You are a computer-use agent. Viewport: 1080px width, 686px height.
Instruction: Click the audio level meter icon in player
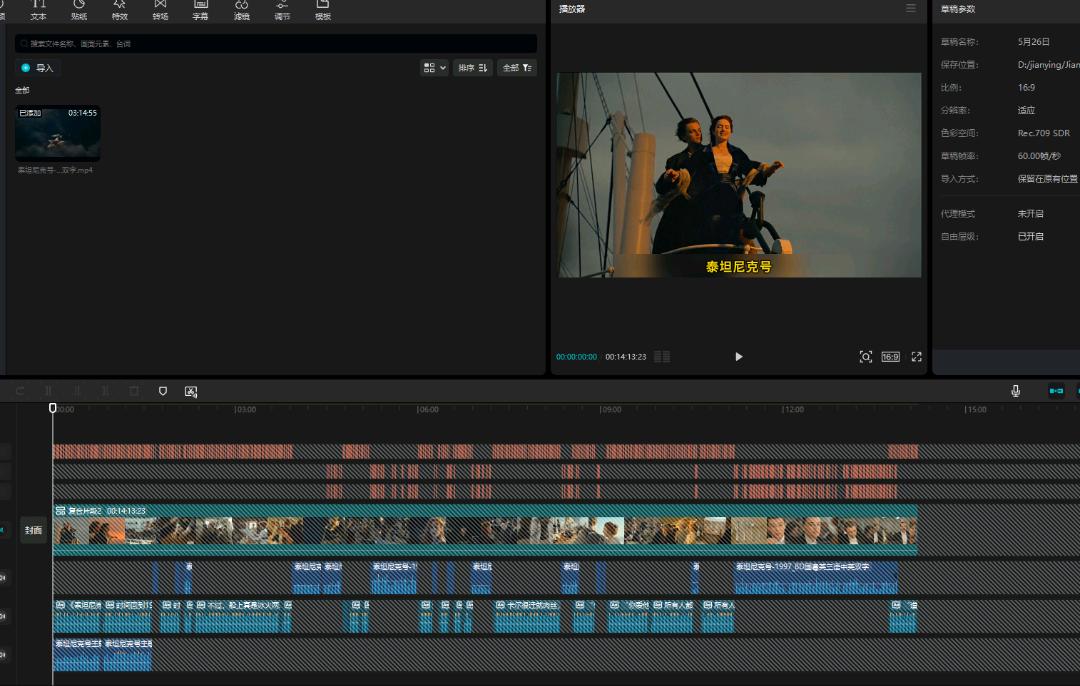(662, 357)
